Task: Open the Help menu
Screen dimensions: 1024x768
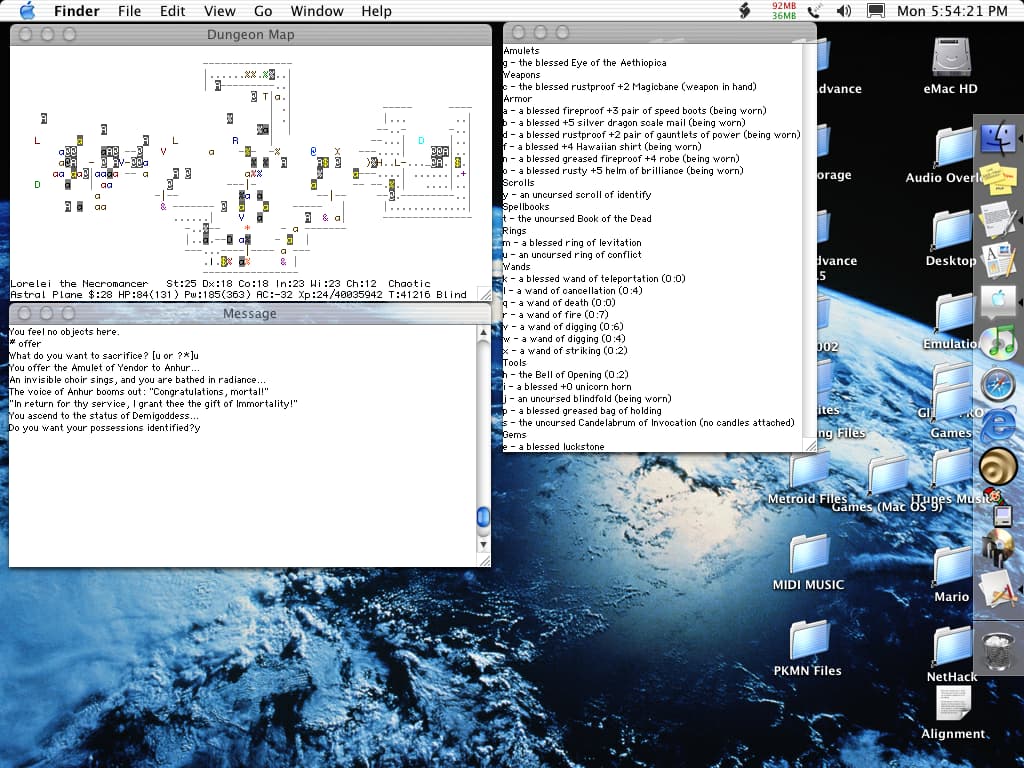Action: point(376,11)
